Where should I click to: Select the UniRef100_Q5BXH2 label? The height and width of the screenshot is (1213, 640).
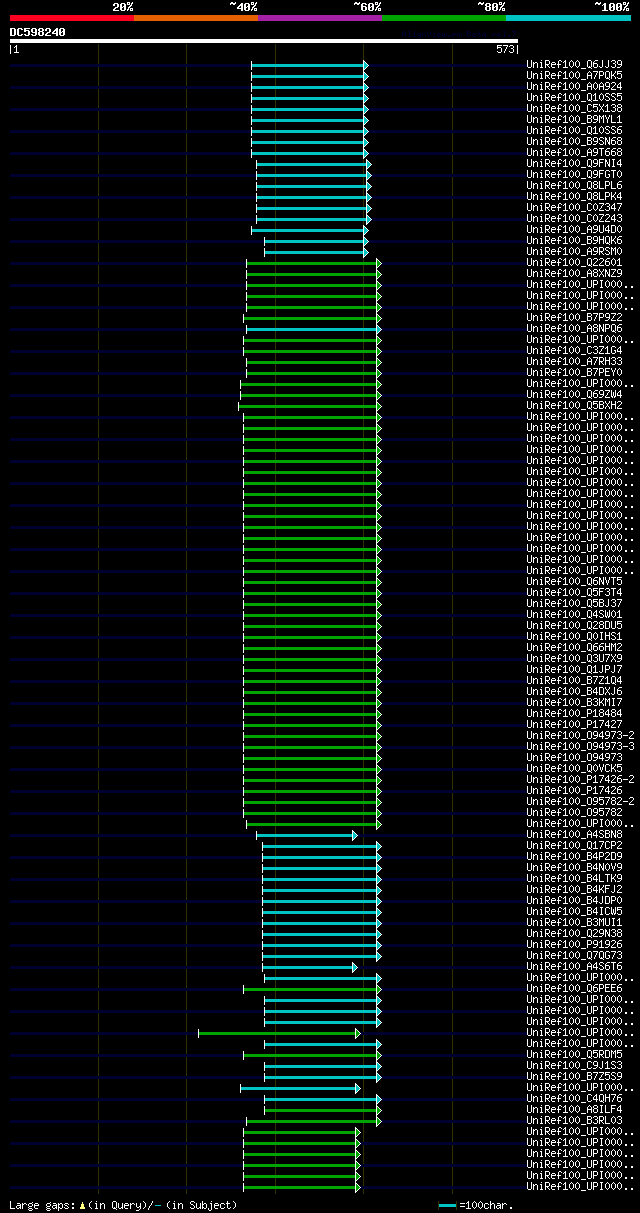tap(574, 405)
